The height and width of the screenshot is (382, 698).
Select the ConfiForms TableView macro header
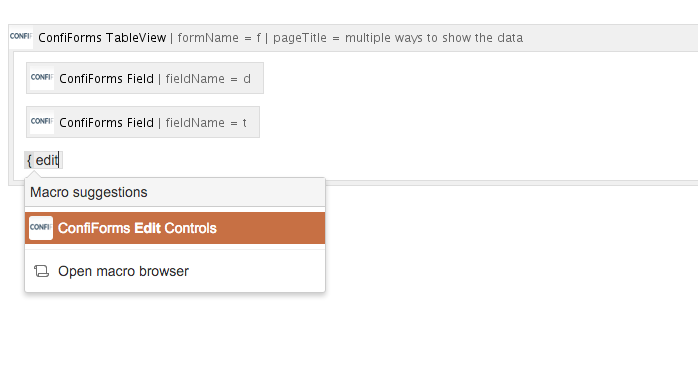coord(353,38)
